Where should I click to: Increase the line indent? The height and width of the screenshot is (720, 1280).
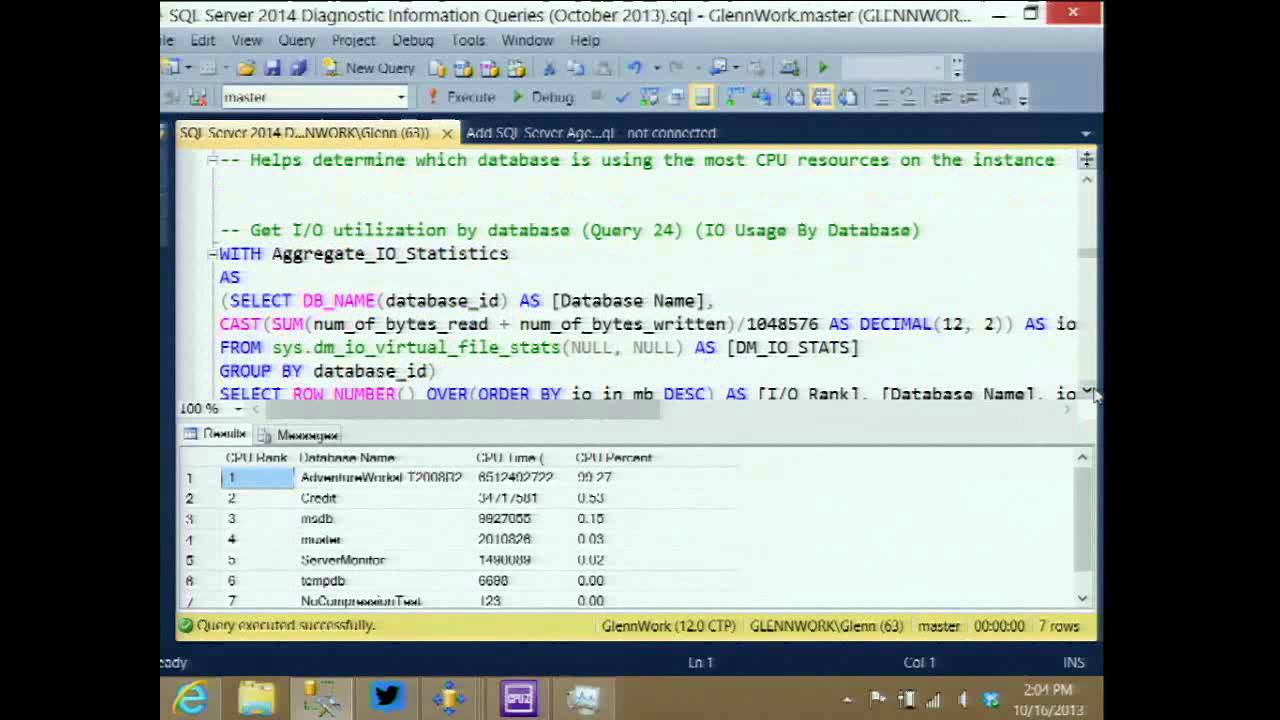[x=968, y=97]
